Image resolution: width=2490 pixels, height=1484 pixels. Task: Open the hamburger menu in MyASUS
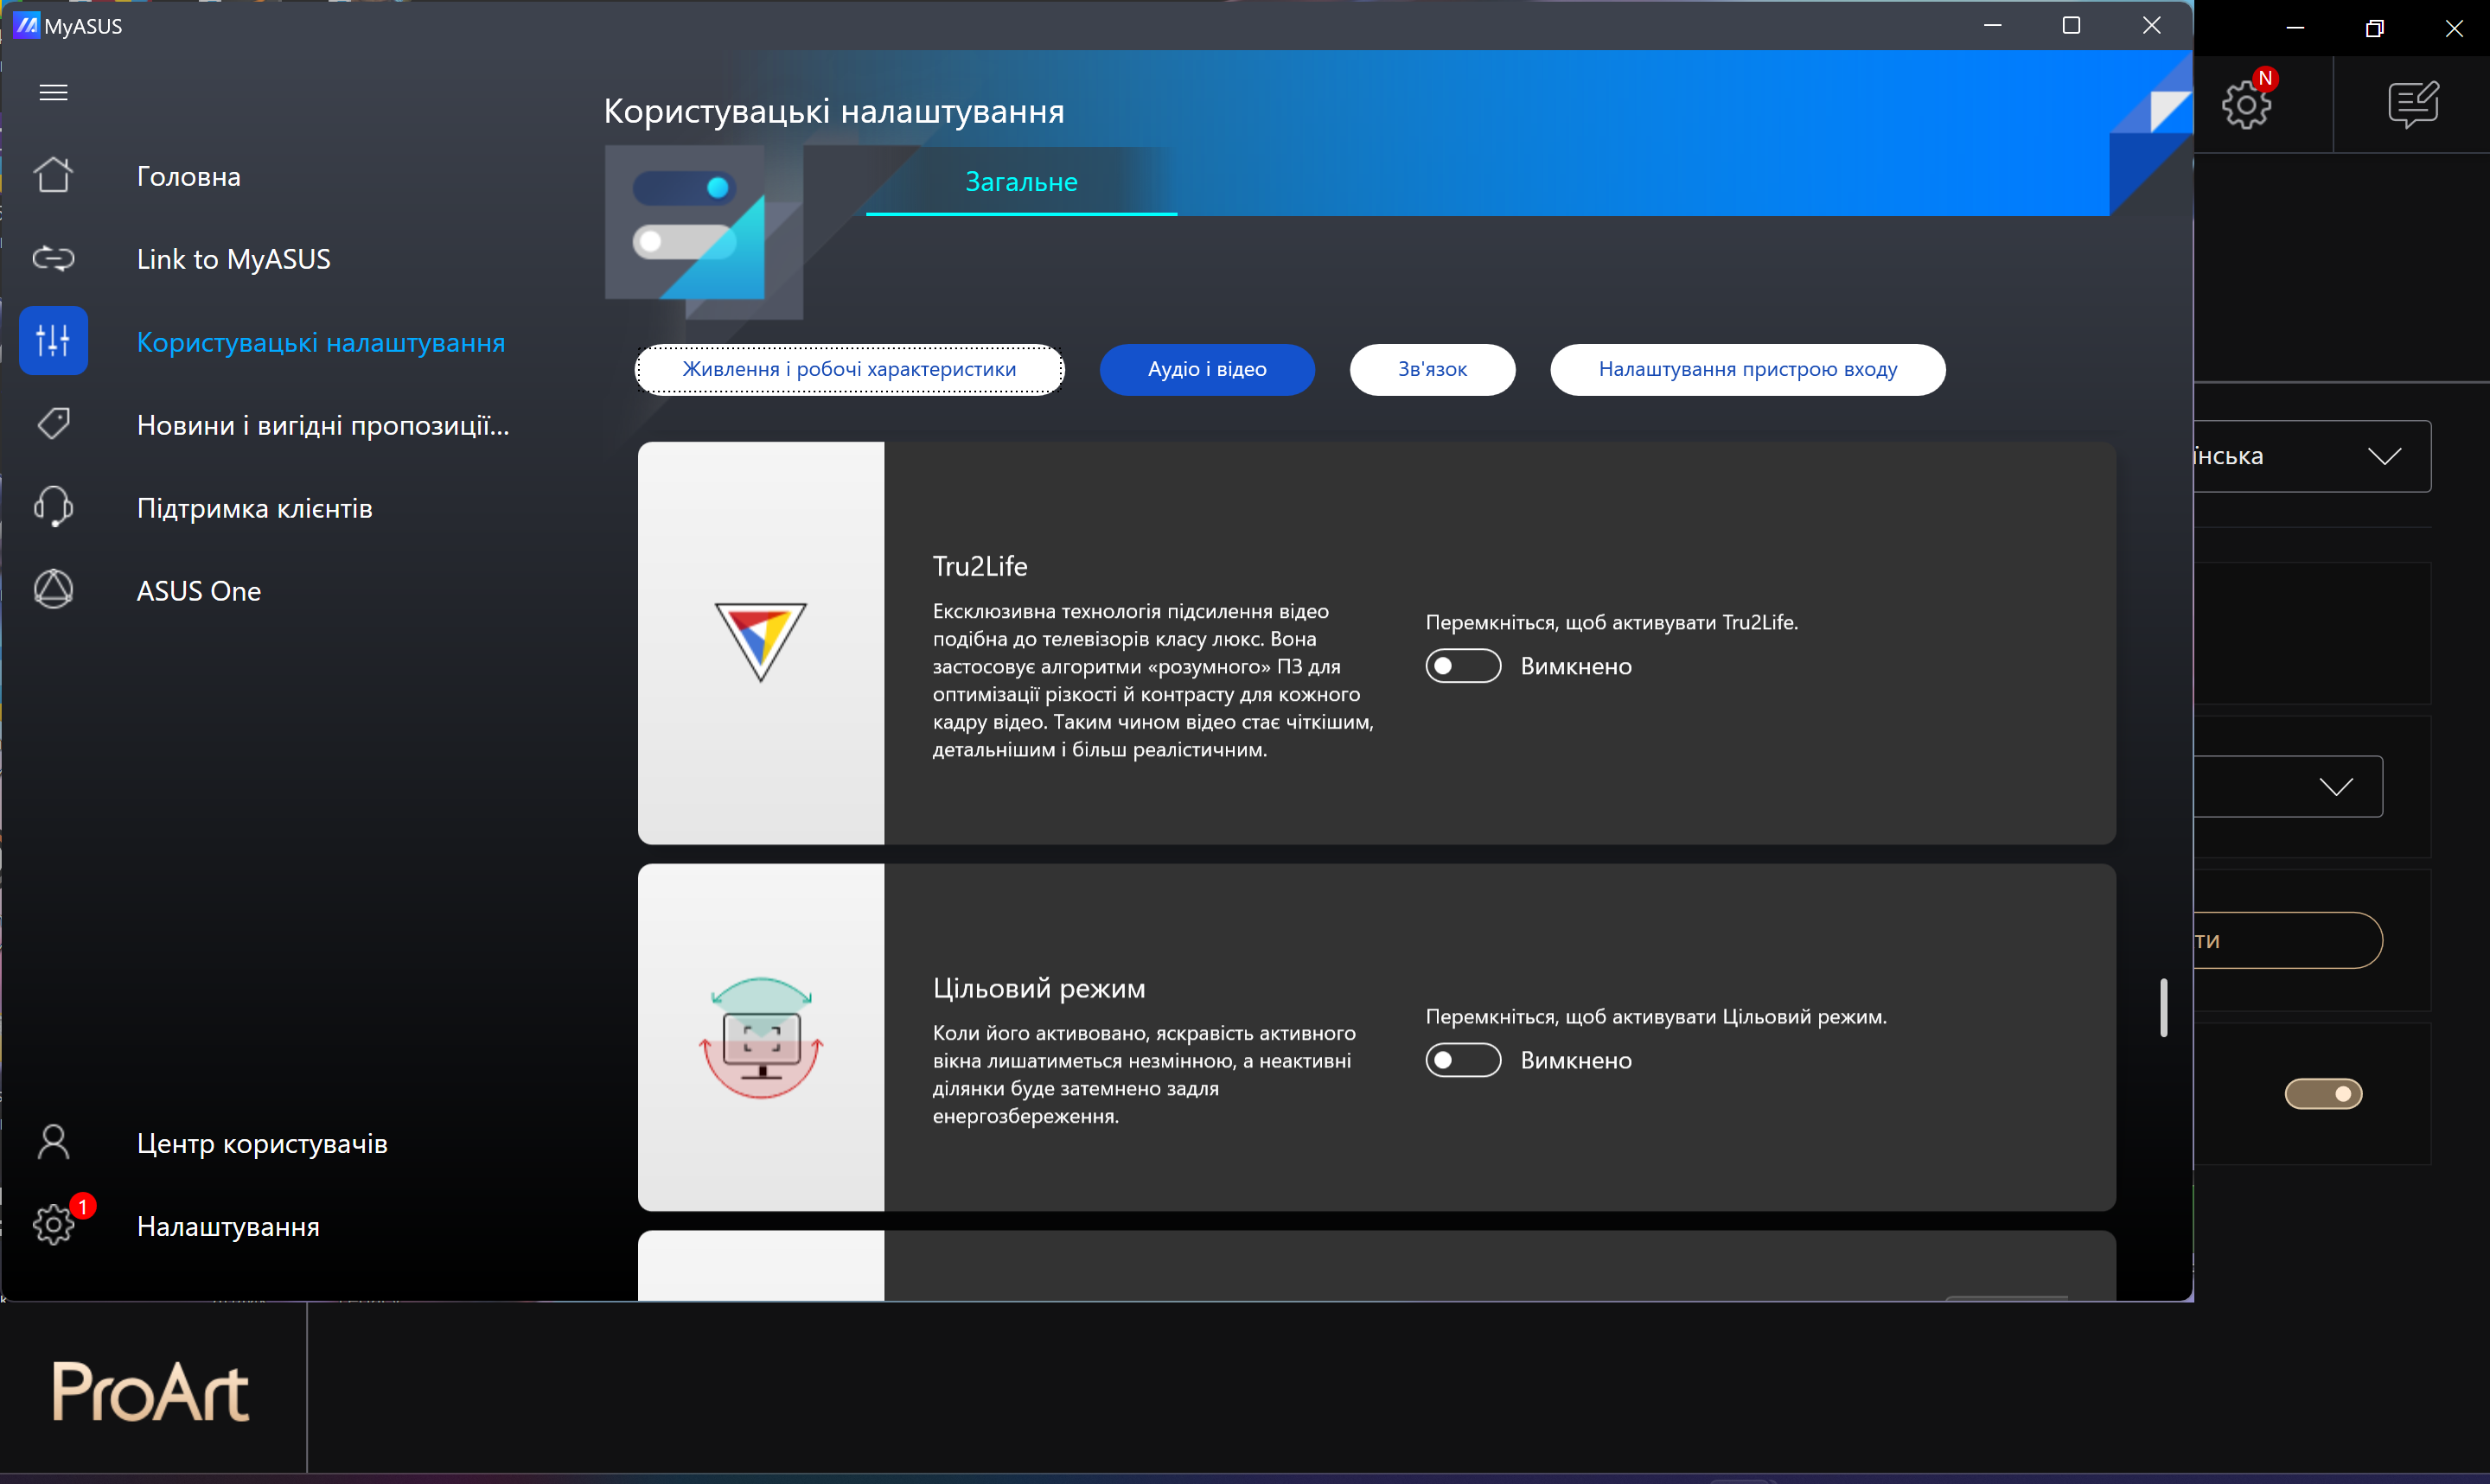pos(53,93)
